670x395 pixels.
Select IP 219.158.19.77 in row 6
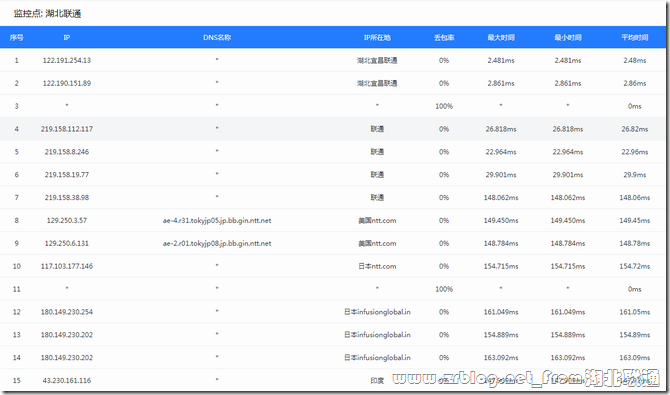point(67,175)
